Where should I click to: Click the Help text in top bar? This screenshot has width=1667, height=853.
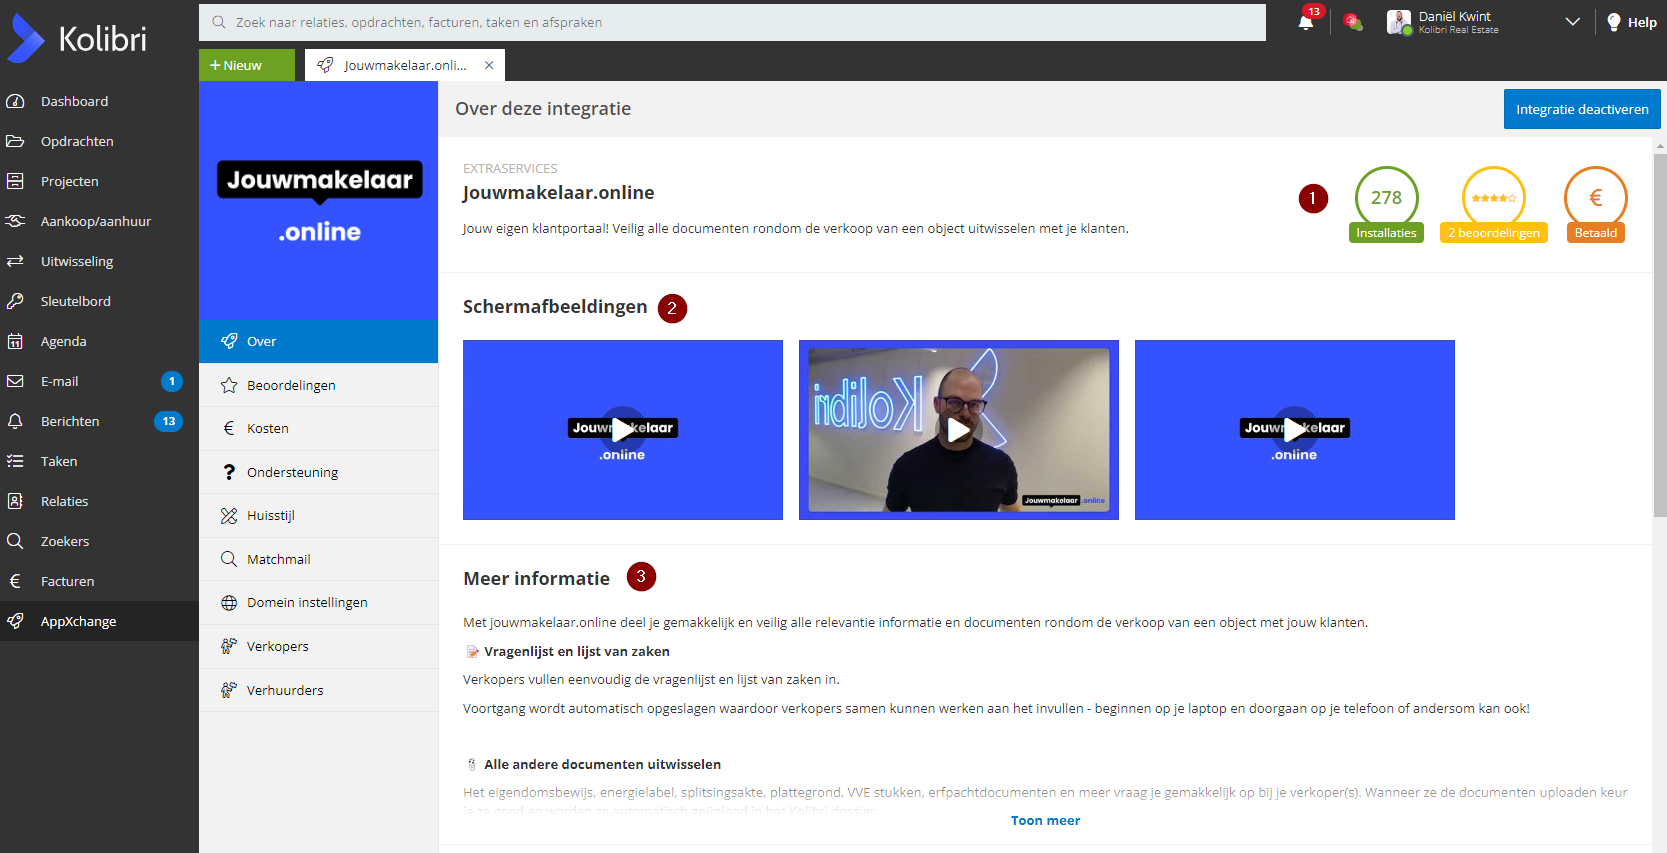[x=1642, y=22]
